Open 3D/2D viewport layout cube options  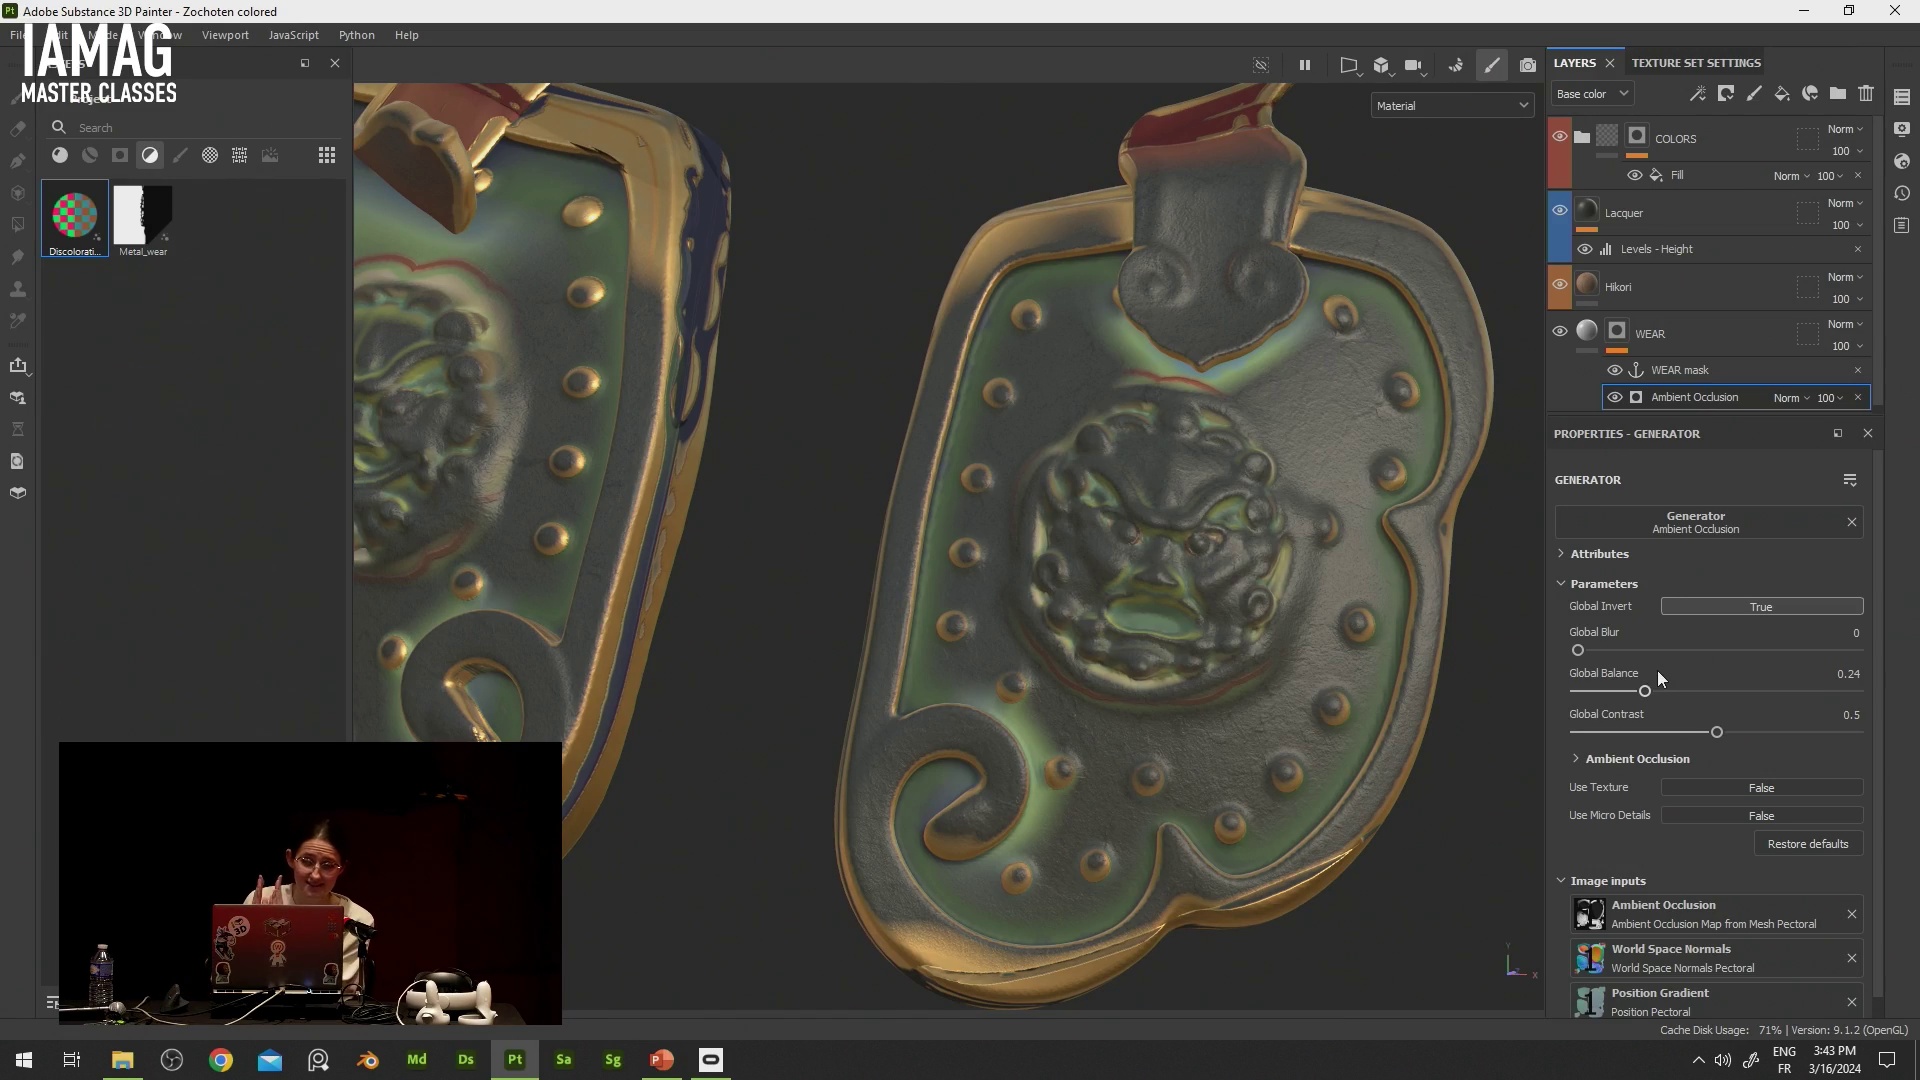pyautogui.click(x=1382, y=65)
